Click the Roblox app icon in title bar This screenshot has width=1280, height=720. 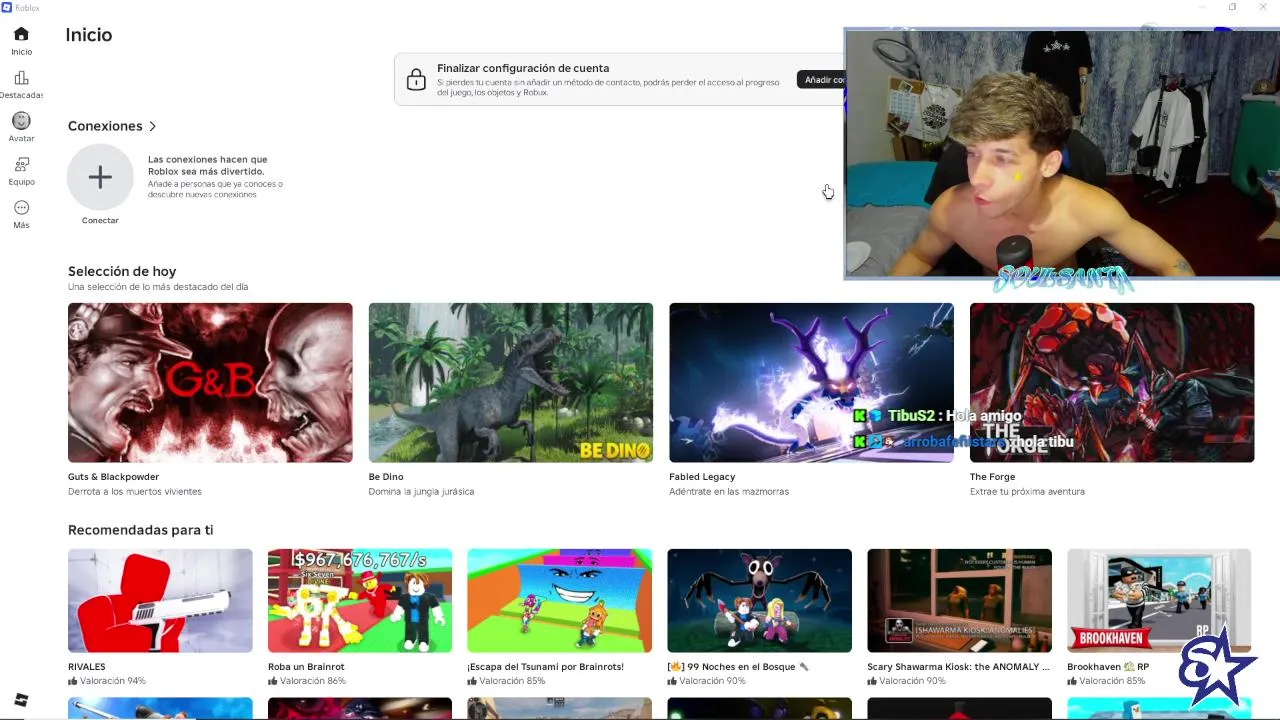(x=7, y=7)
